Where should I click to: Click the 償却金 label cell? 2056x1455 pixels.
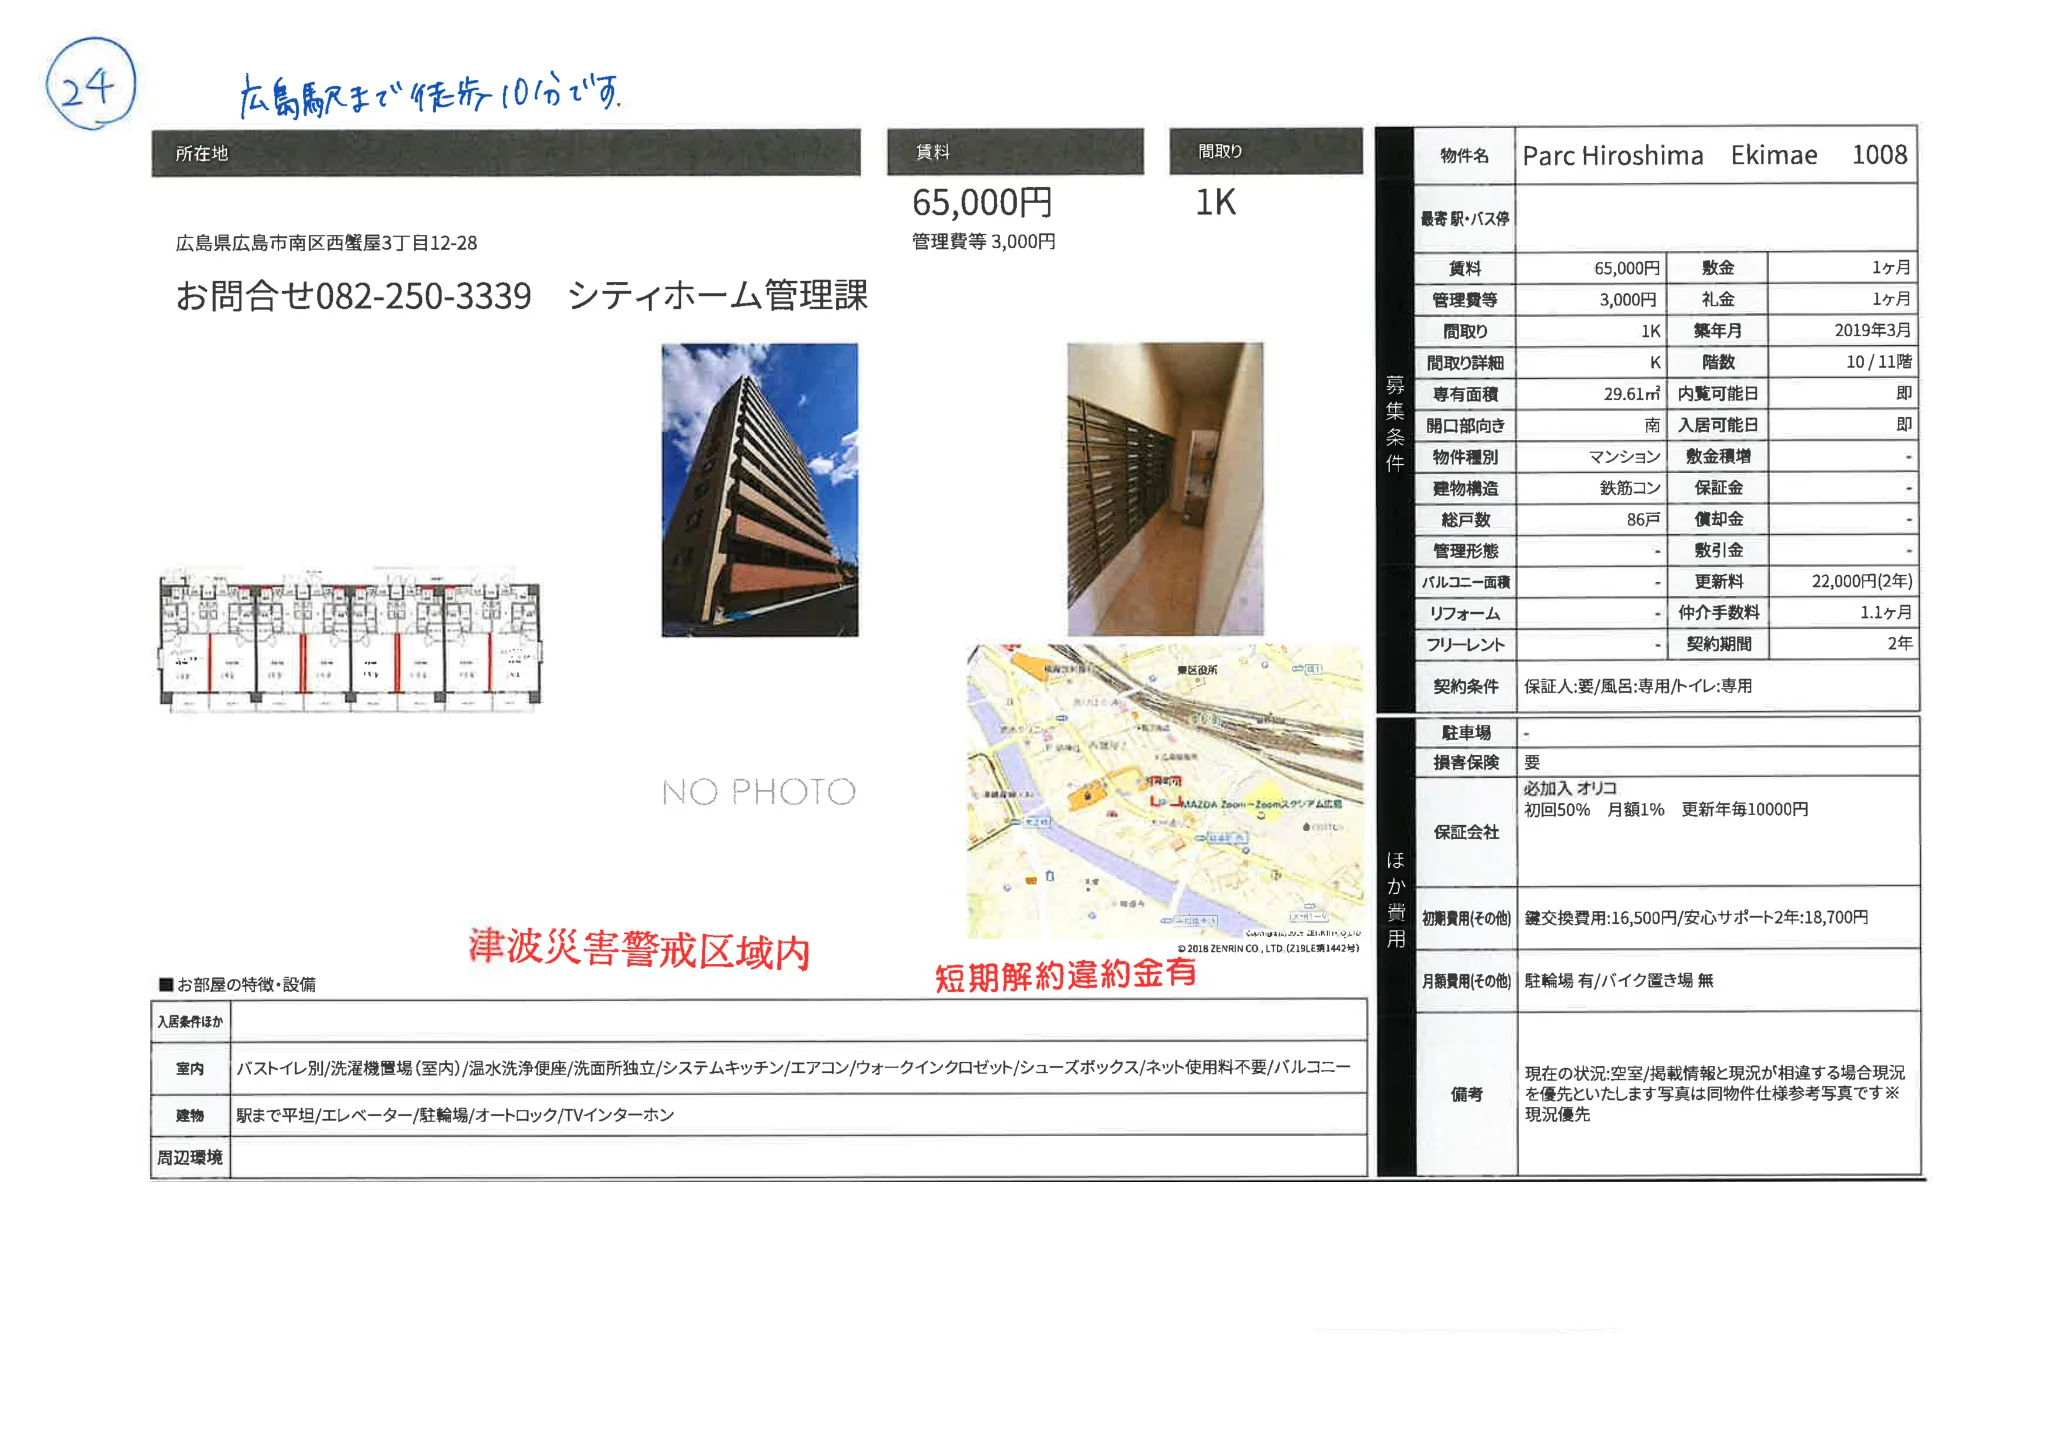(1718, 519)
